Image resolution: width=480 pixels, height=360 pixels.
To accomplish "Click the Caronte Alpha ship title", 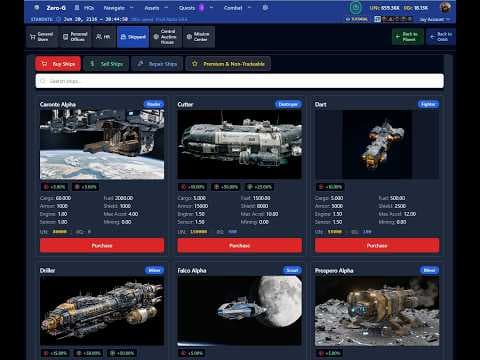I will pyautogui.click(x=58, y=104).
